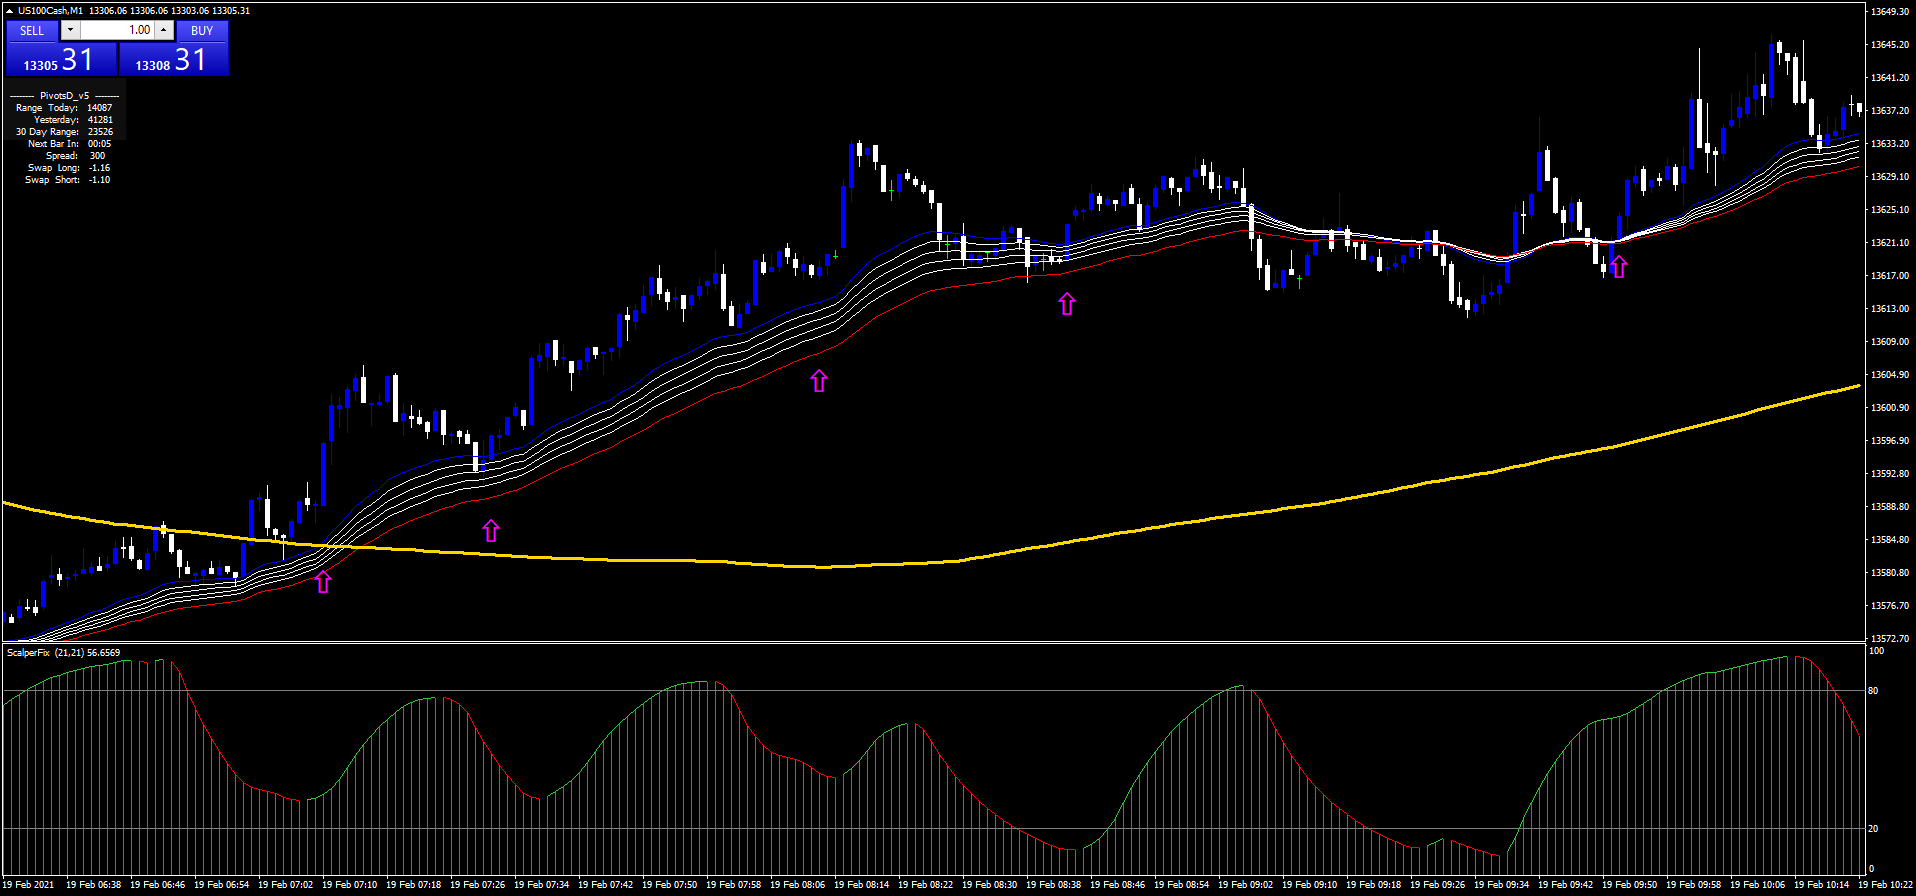Click the 13600.90 price on the scale
This screenshot has width=1916, height=896.
(x=1889, y=408)
